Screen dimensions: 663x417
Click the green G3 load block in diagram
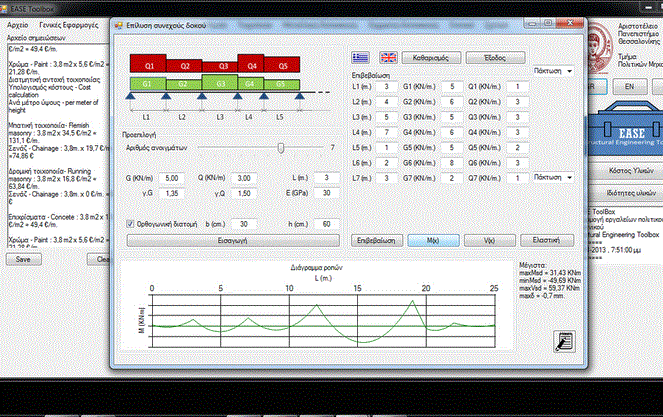tap(220, 82)
